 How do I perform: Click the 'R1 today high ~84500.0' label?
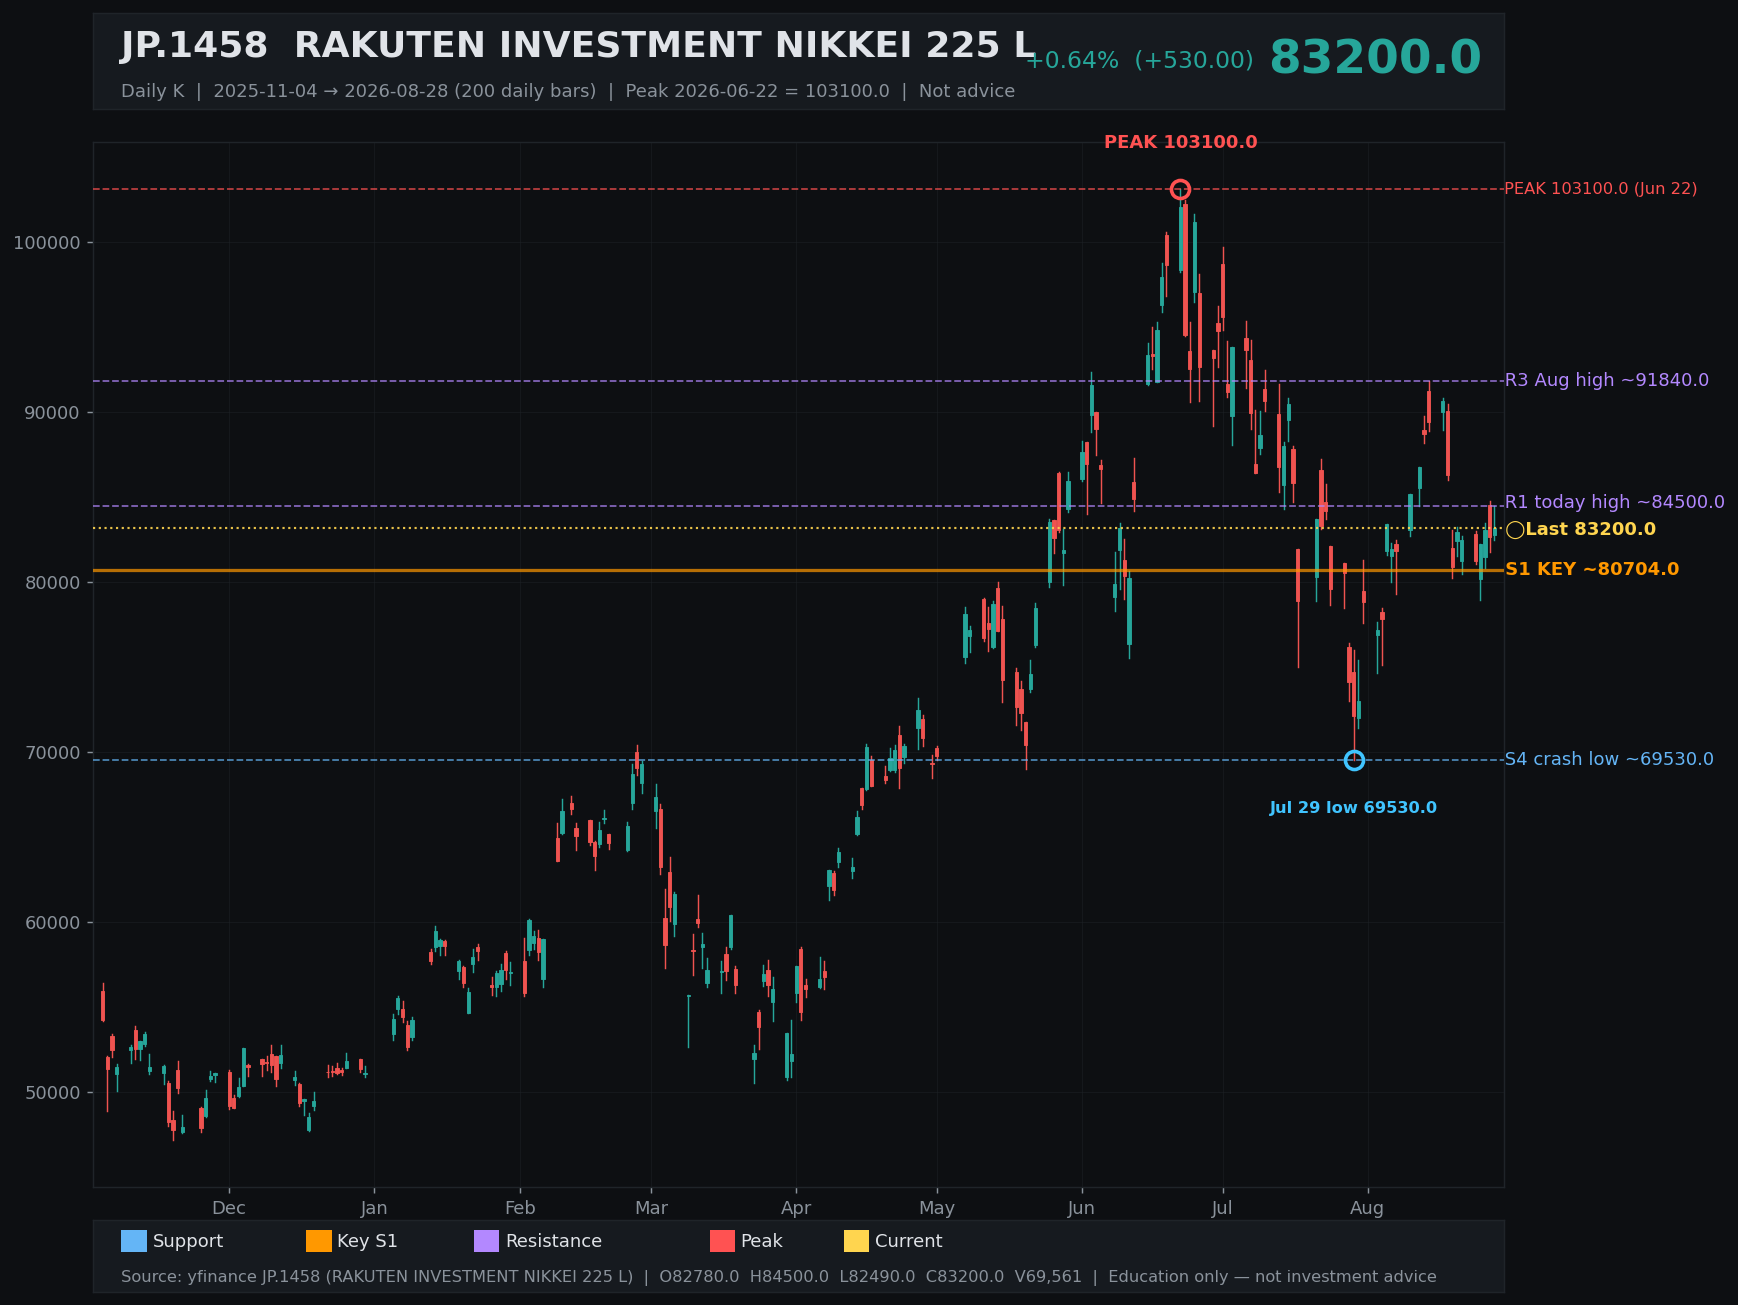pyautogui.click(x=1615, y=502)
